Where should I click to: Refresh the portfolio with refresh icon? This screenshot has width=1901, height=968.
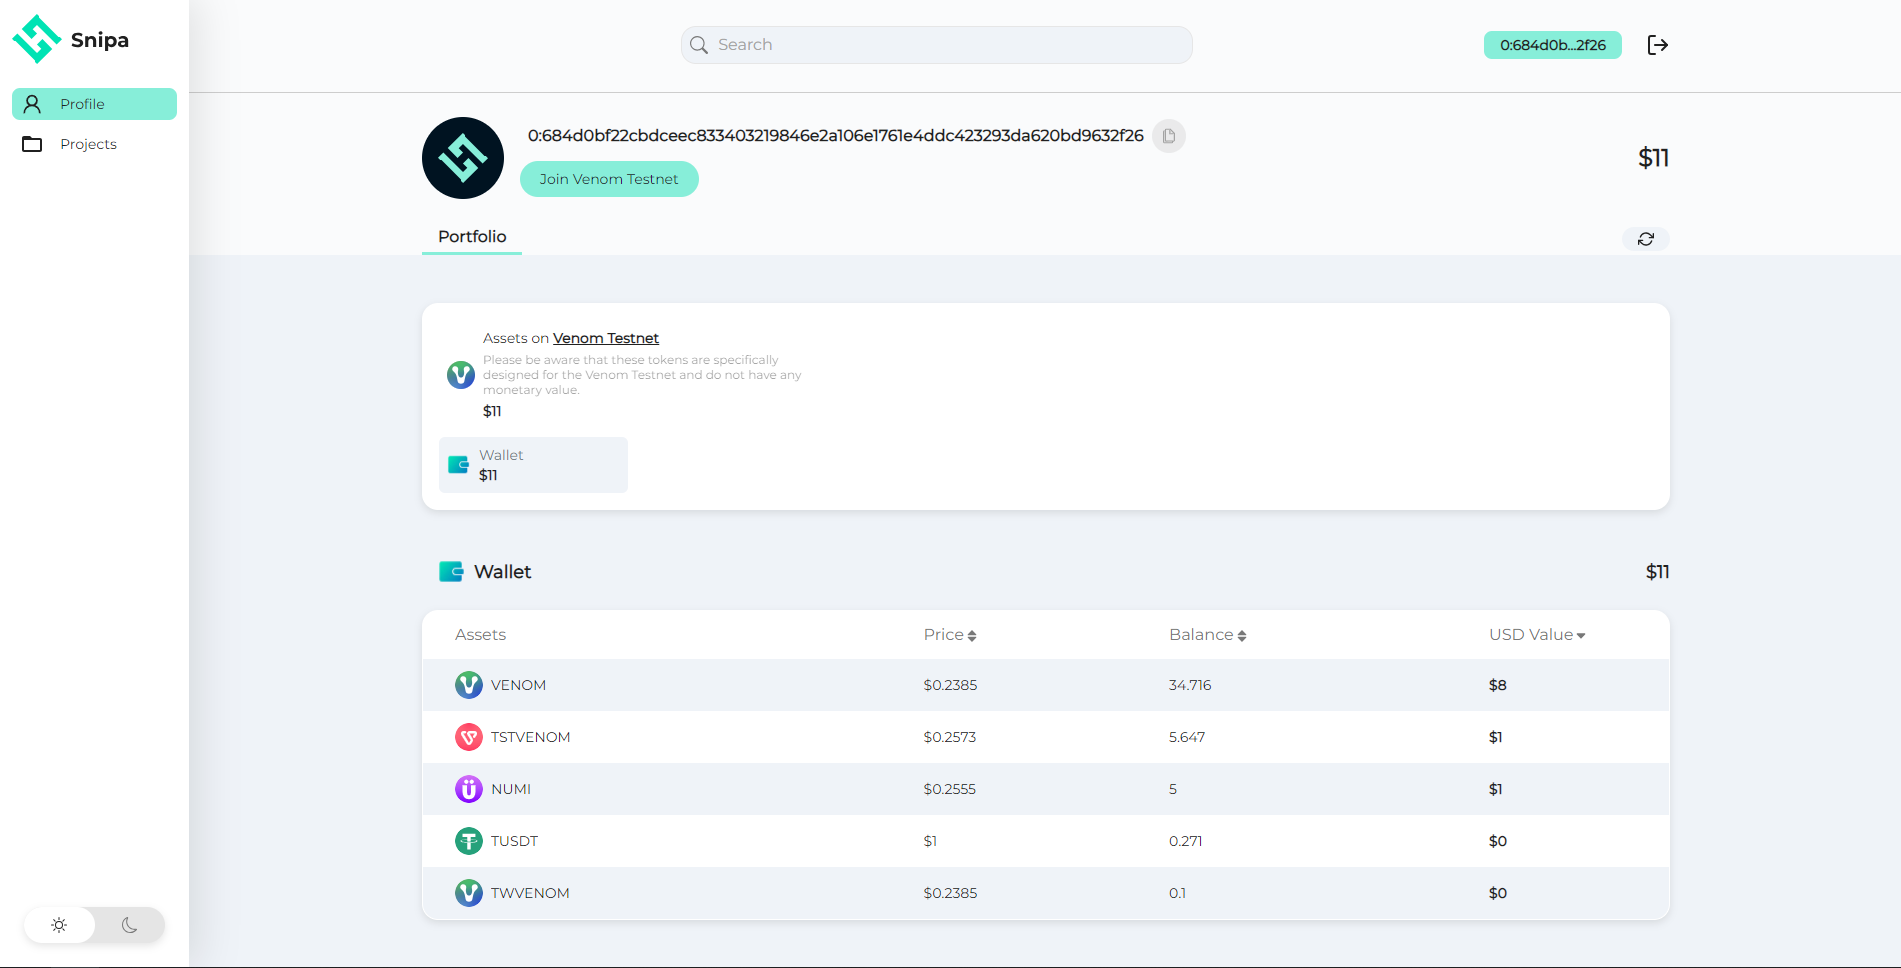[1646, 239]
